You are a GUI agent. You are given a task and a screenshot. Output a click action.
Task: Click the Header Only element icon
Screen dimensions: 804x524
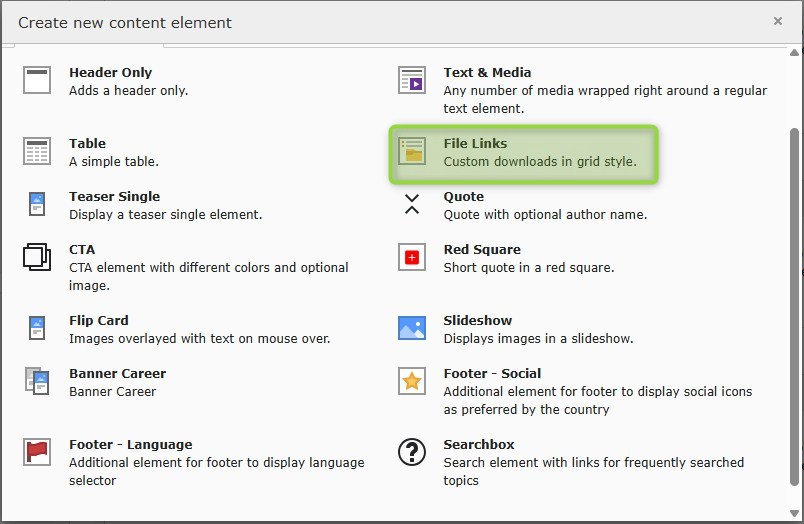[37, 80]
